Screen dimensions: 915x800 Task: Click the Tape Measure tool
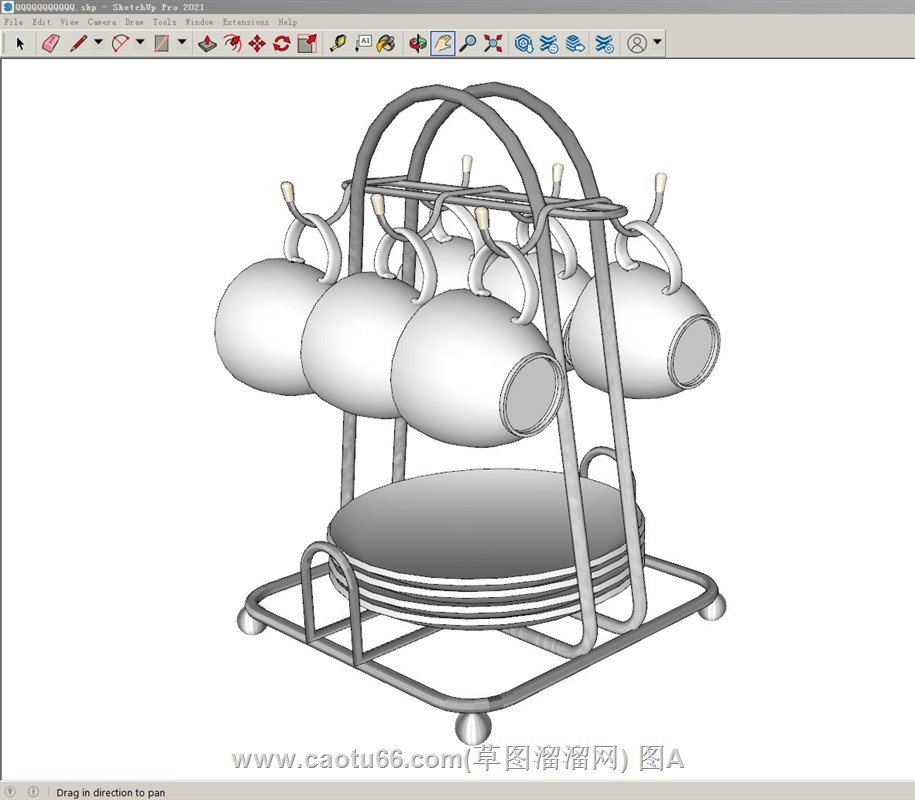pyautogui.click(x=338, y=44)
